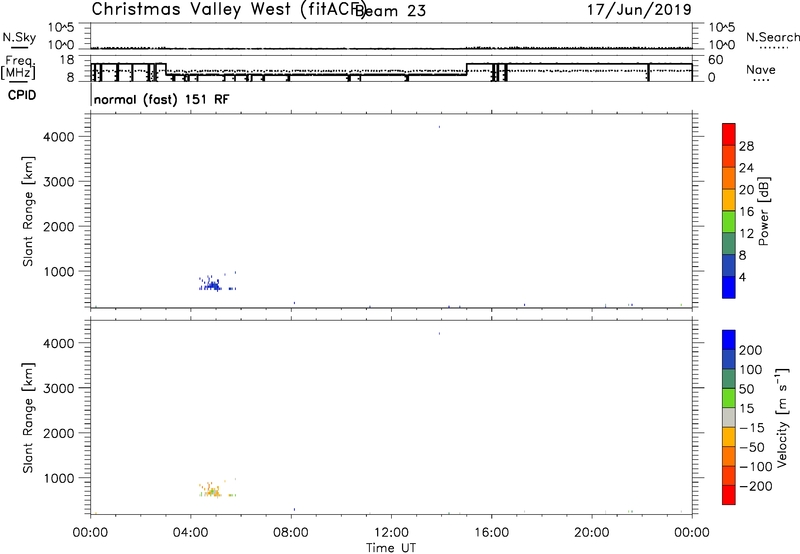Click the 4000 tick of the power panel
The height and width of the screenshot is (554, 800).
coord(59,137)
